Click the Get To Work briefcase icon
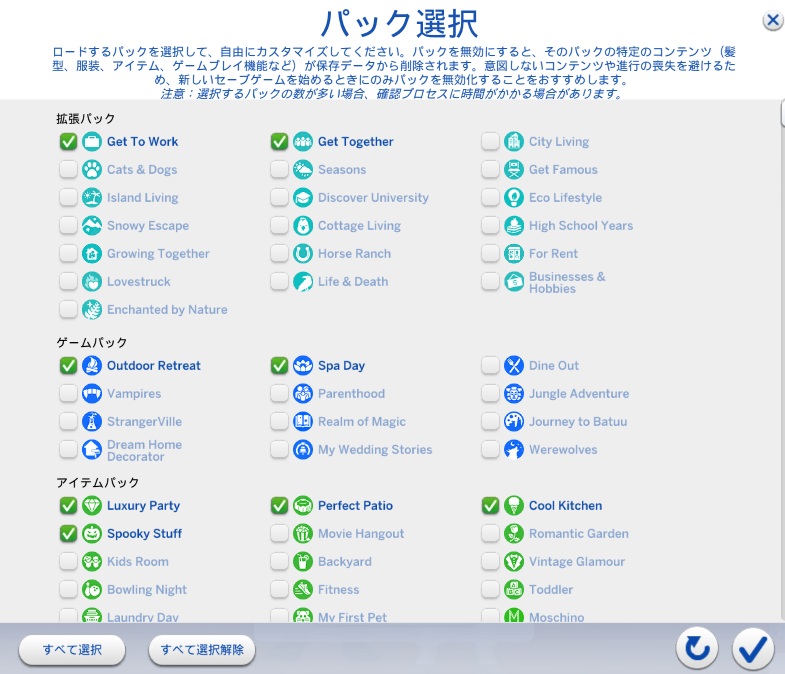Screen dimensions: 785x674 [92, 142]
